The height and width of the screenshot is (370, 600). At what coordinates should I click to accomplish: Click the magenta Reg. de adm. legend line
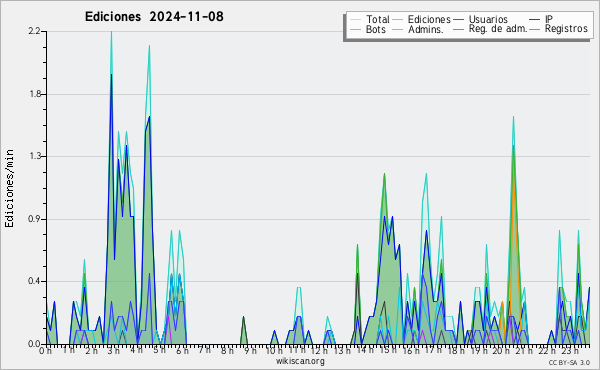[x=458, y=29]
